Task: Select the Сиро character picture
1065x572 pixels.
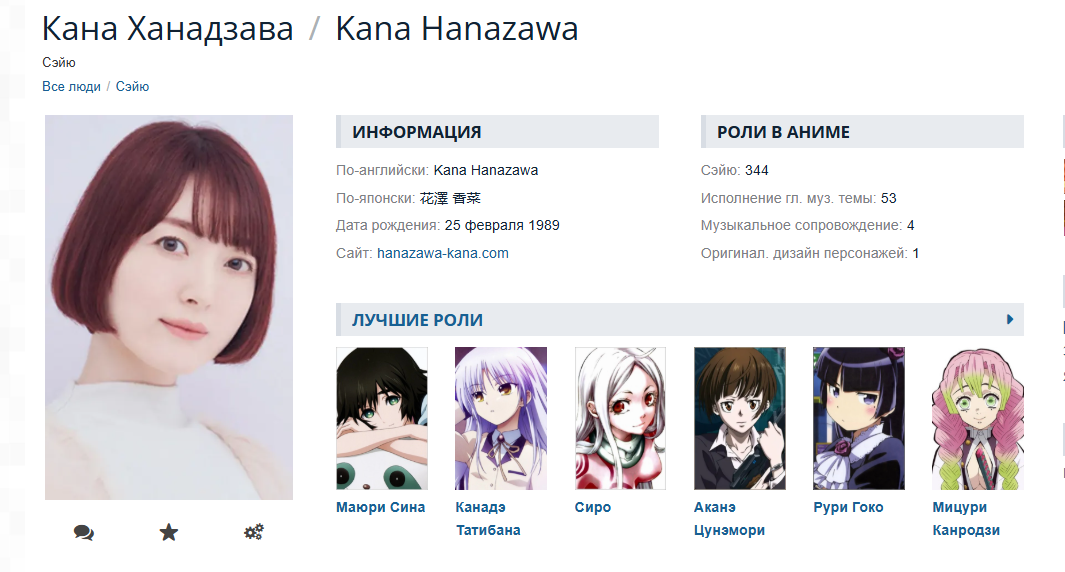Action: (x=620, y=418)
